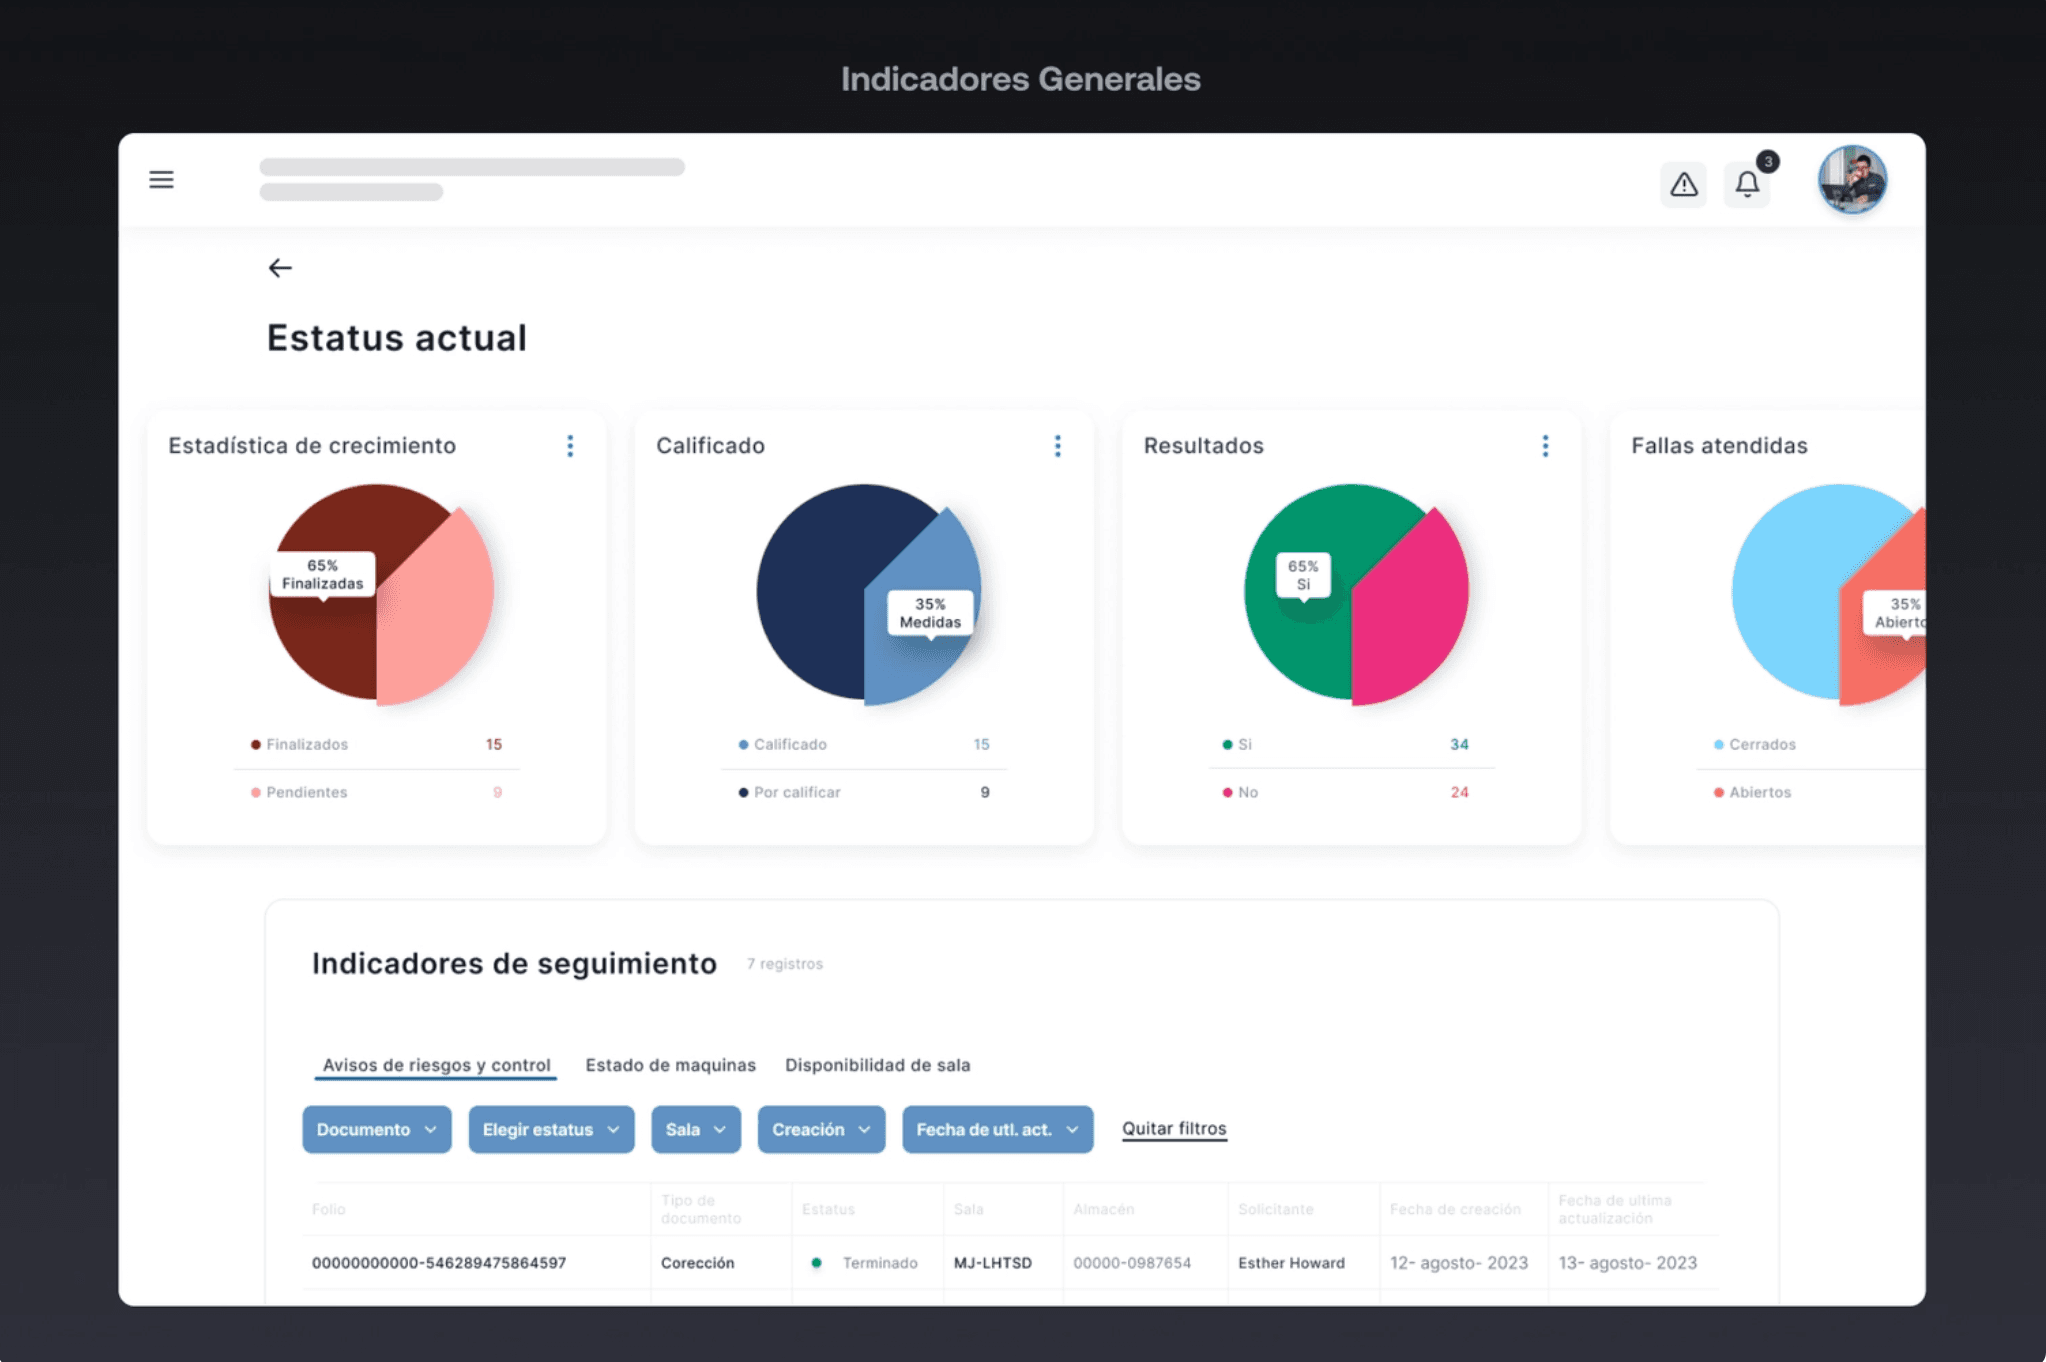This screenshot has height=1362, width=2046.
Task: Expand the Sala filter dropdown
Action: [695, 1129]
